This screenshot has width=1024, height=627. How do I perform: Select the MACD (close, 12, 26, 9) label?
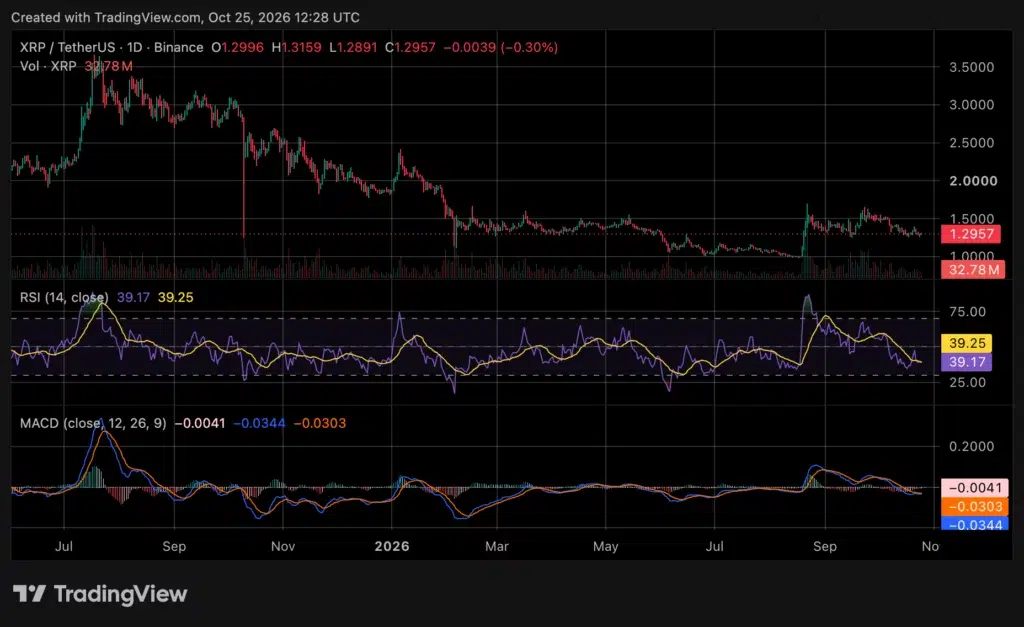(x=93, y=423)
